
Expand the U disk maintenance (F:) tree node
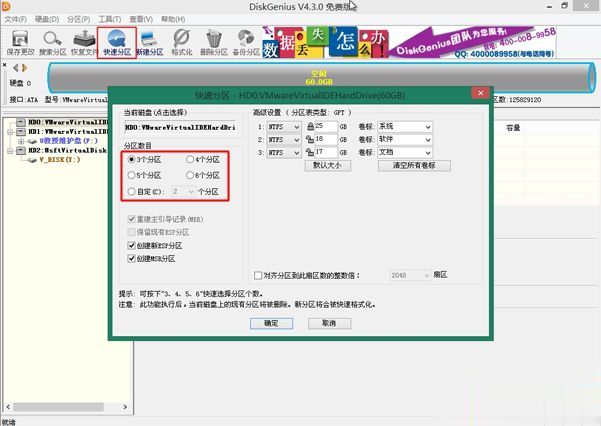pos(21,141)
